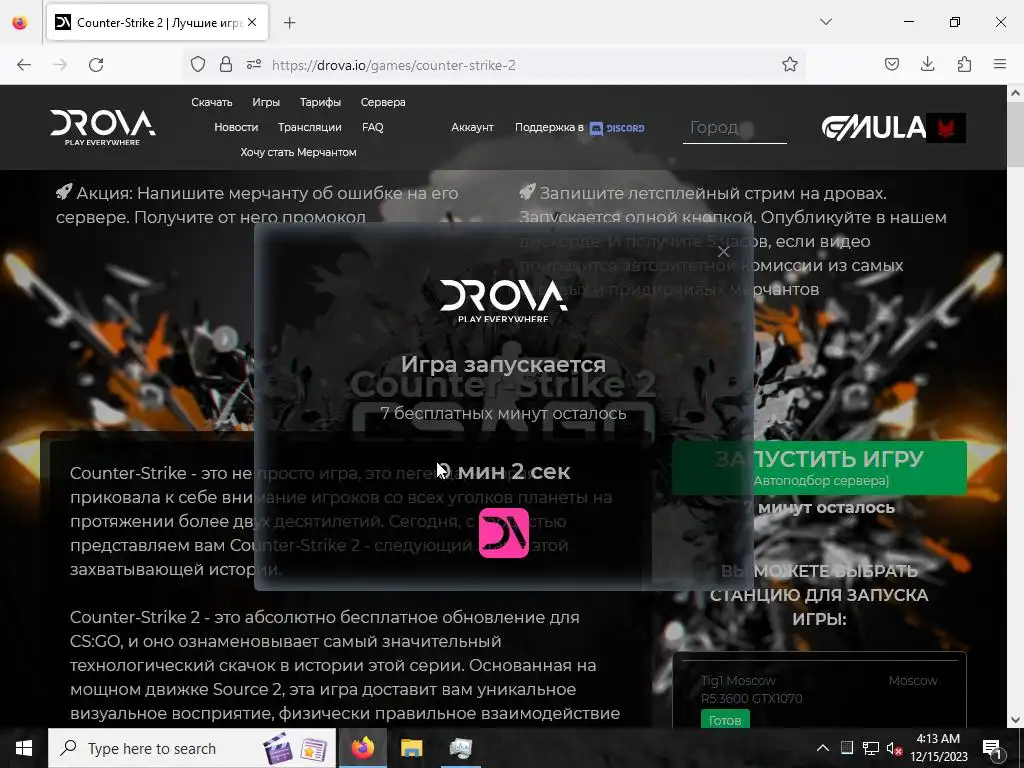The width and height of the screenshot is (1024, 768).
Task: Open the Новости menu item
Action: pyautogui.click(x=236, y=127)
